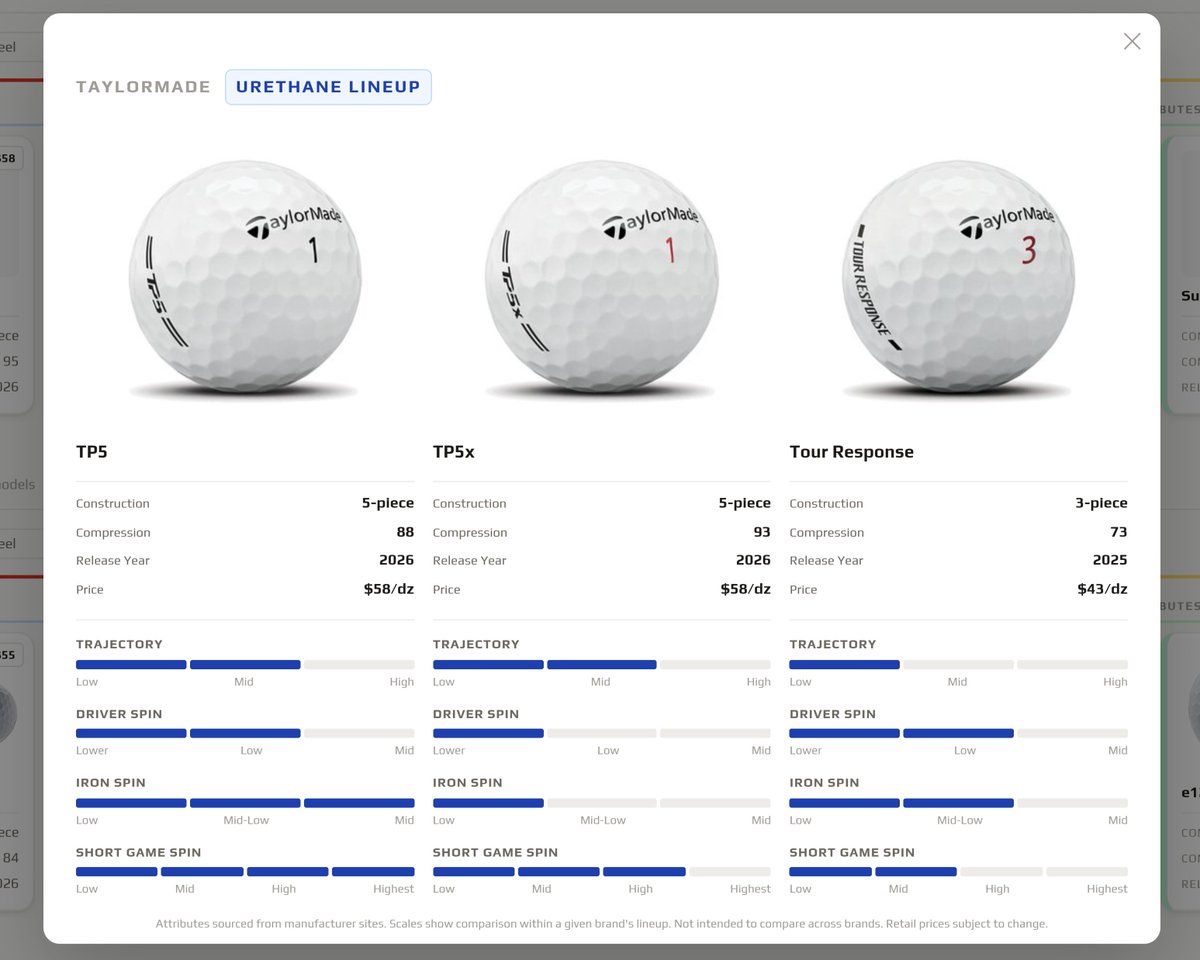1200x960 pixels.
Task: Click the Tour Response Driver Spin scale bar
Action: point(958,733)
